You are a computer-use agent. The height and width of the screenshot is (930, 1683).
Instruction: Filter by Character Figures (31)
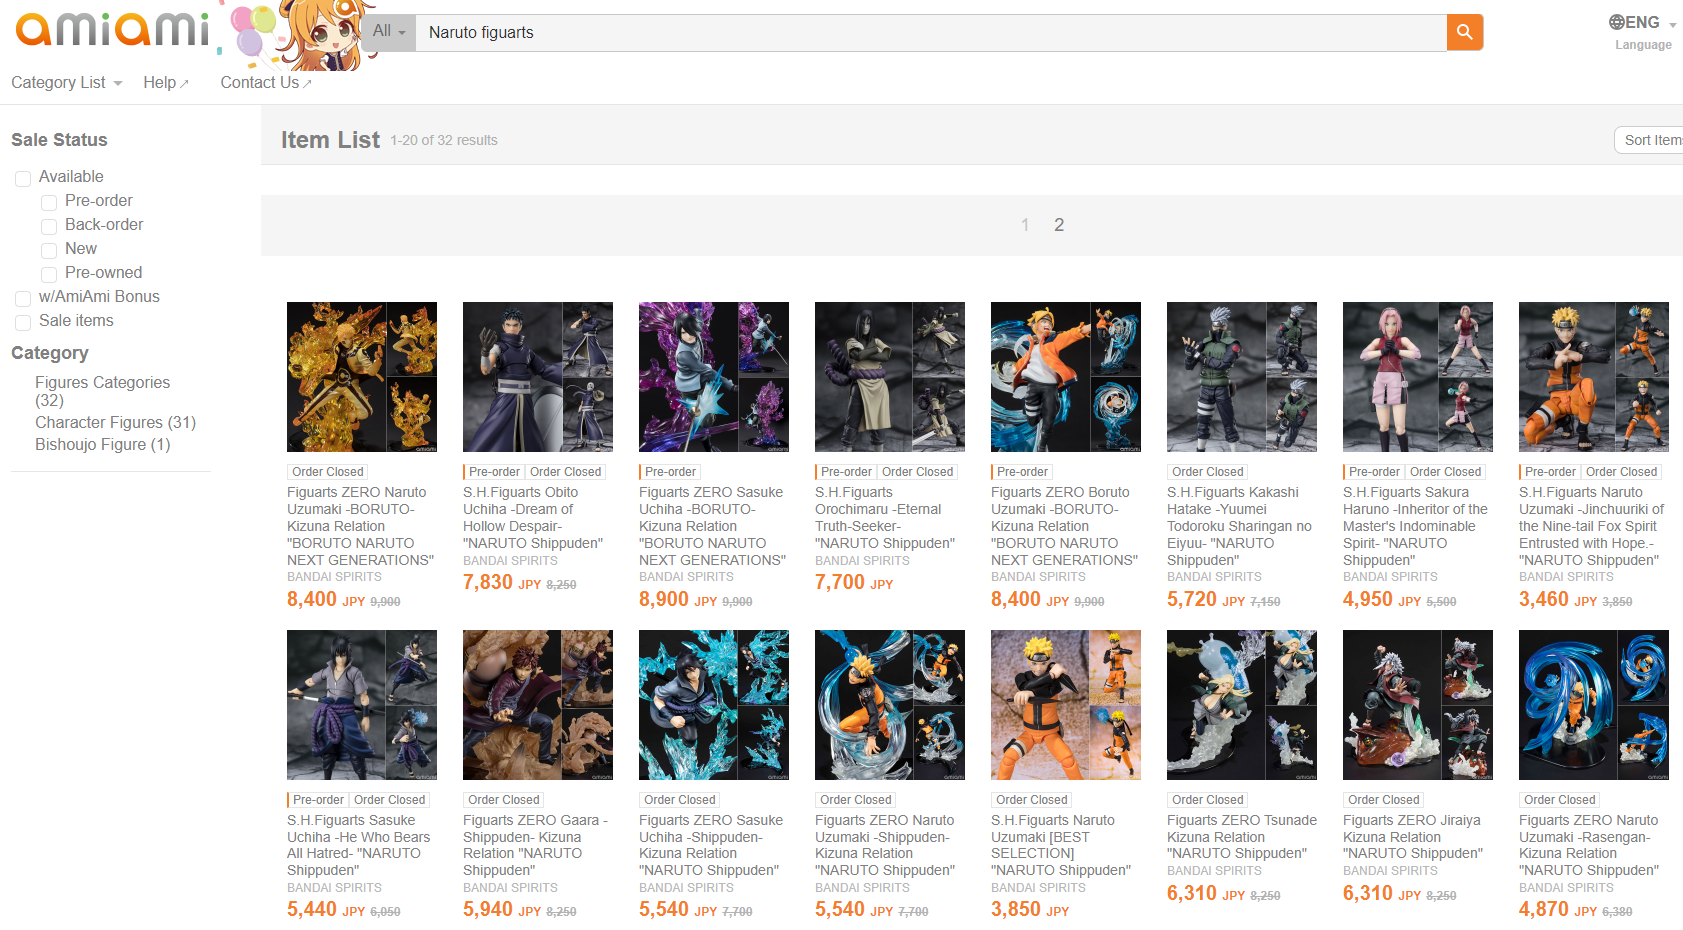115,423
